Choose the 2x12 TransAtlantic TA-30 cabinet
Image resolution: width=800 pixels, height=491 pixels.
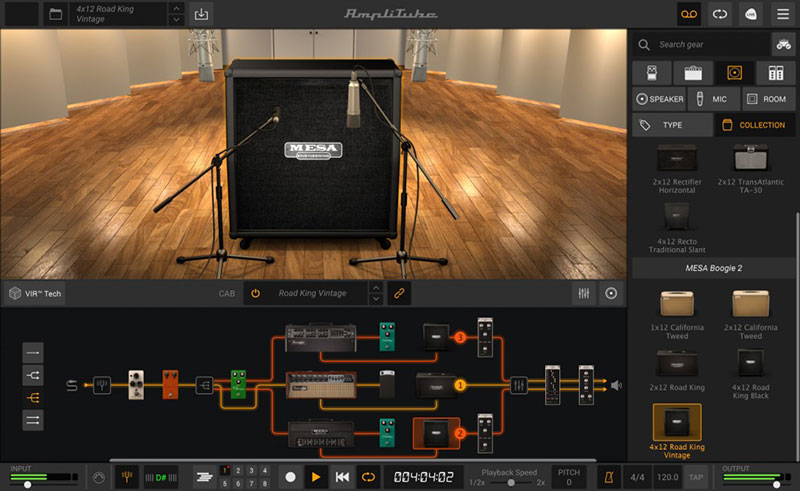point(751,169)
